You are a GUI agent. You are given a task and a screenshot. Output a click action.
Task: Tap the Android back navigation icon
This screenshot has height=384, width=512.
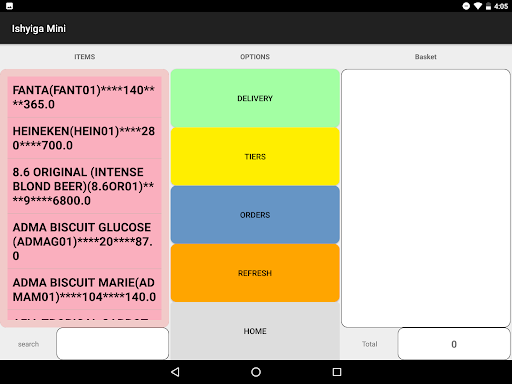pos(175,372)
